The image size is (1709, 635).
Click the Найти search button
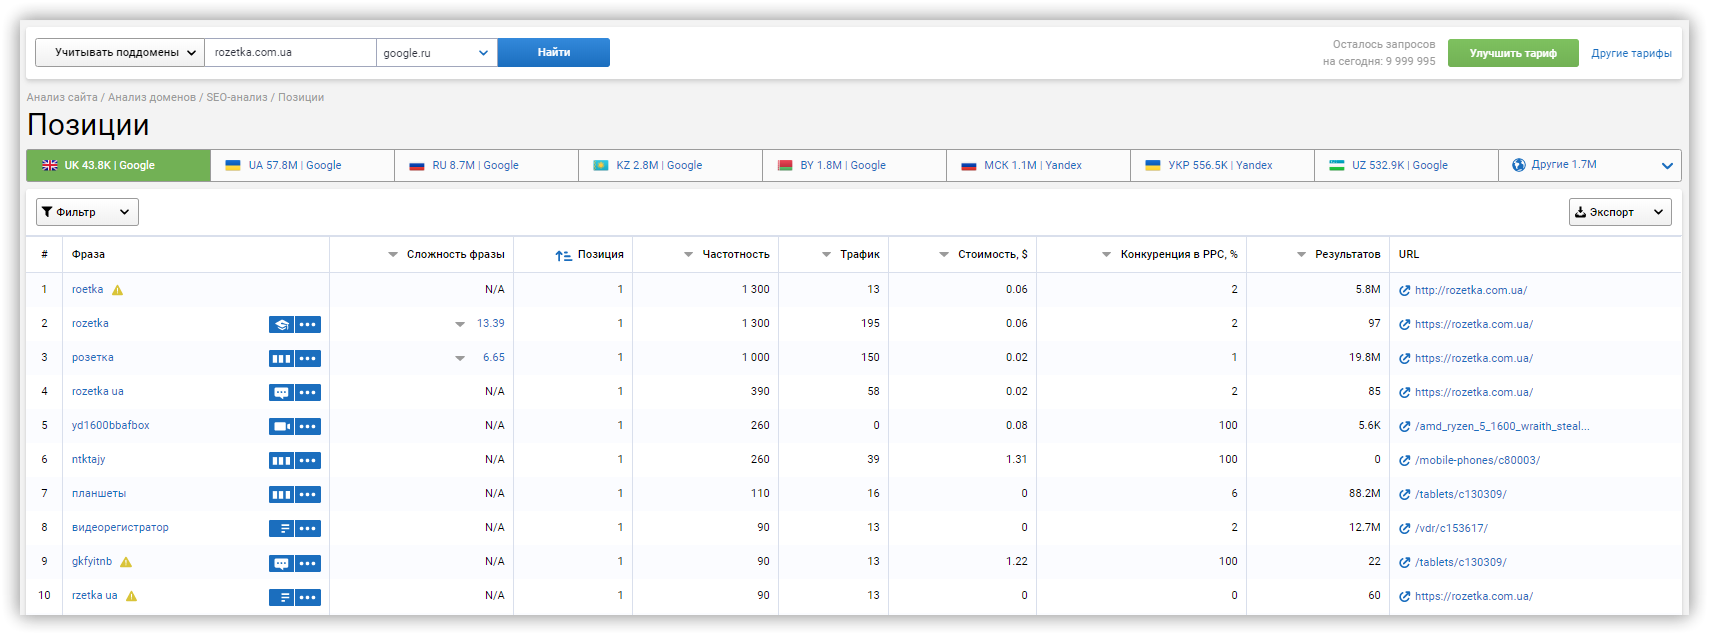point(554,52)
